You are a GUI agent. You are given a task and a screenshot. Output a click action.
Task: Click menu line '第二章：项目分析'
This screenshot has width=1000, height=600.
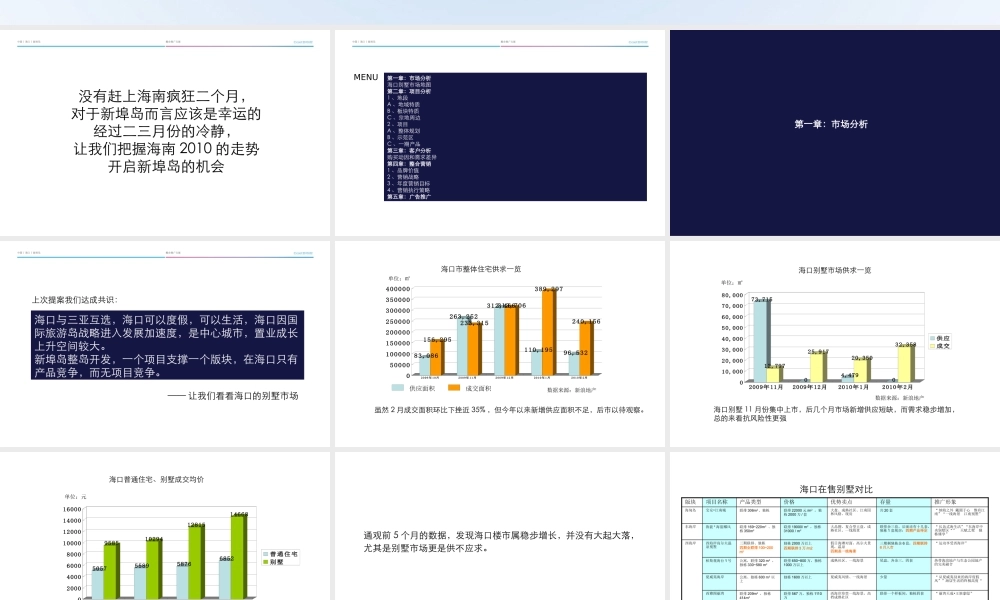click(x=409, y=91)
